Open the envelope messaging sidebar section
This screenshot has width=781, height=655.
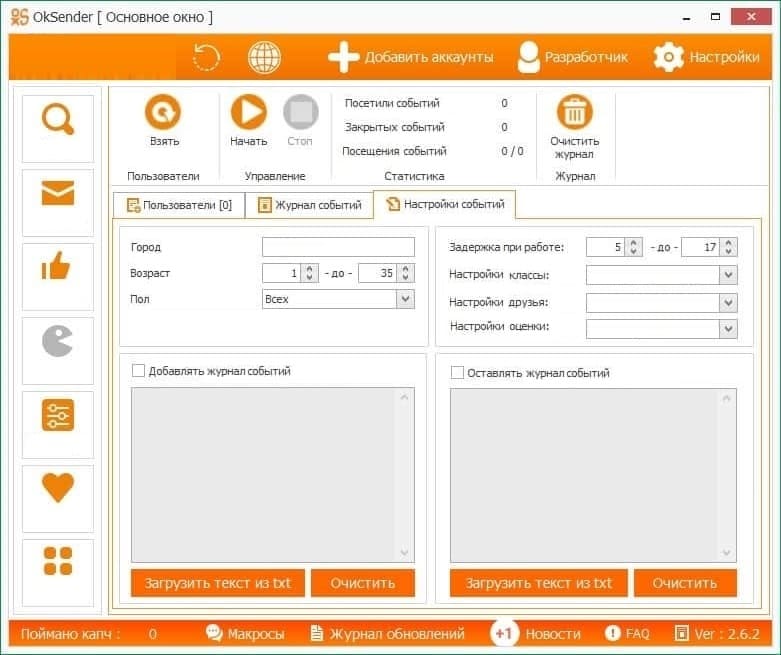pyautogui.click(x=58, y=203)
